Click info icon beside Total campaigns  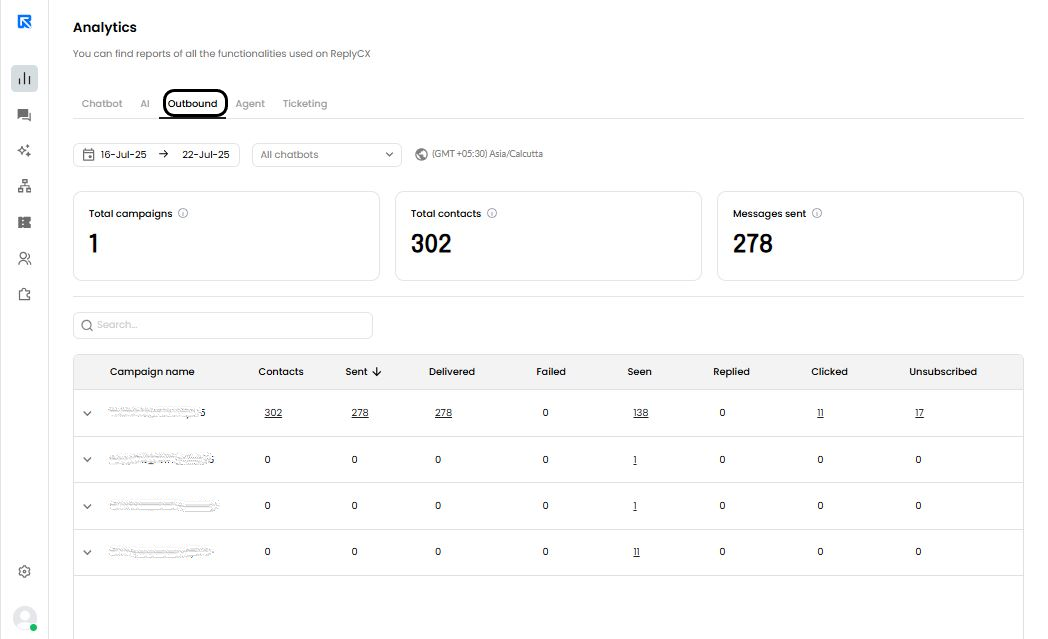pyautogui.click(x=183, y=213)
